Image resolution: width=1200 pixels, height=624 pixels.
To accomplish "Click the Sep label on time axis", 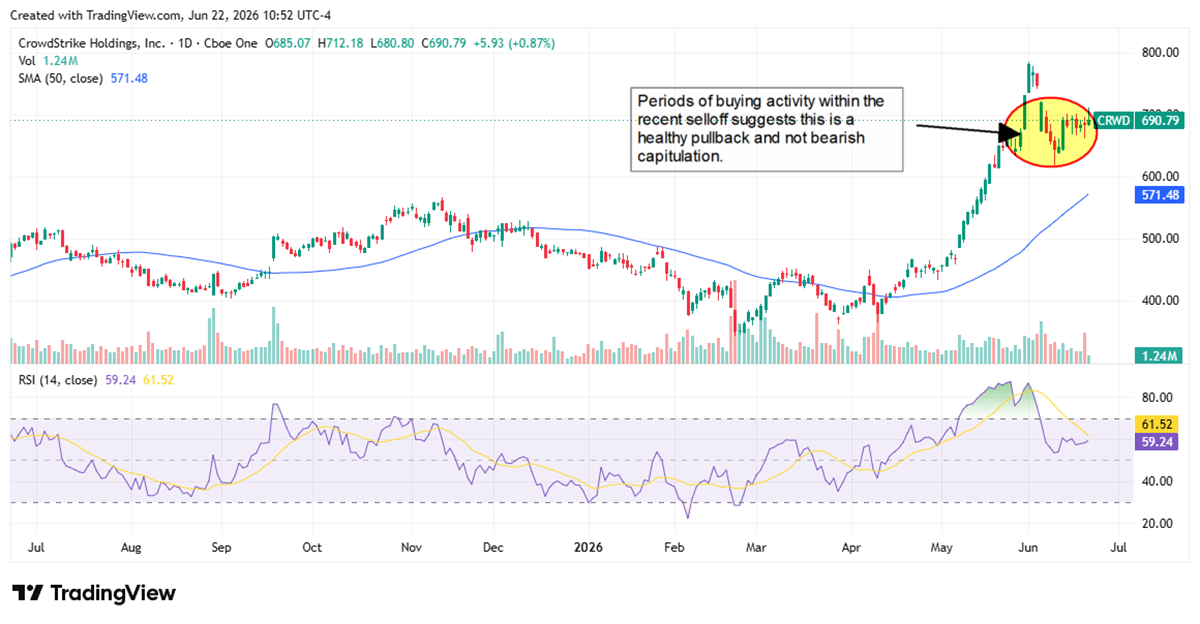I will click(x=222, y=549).
